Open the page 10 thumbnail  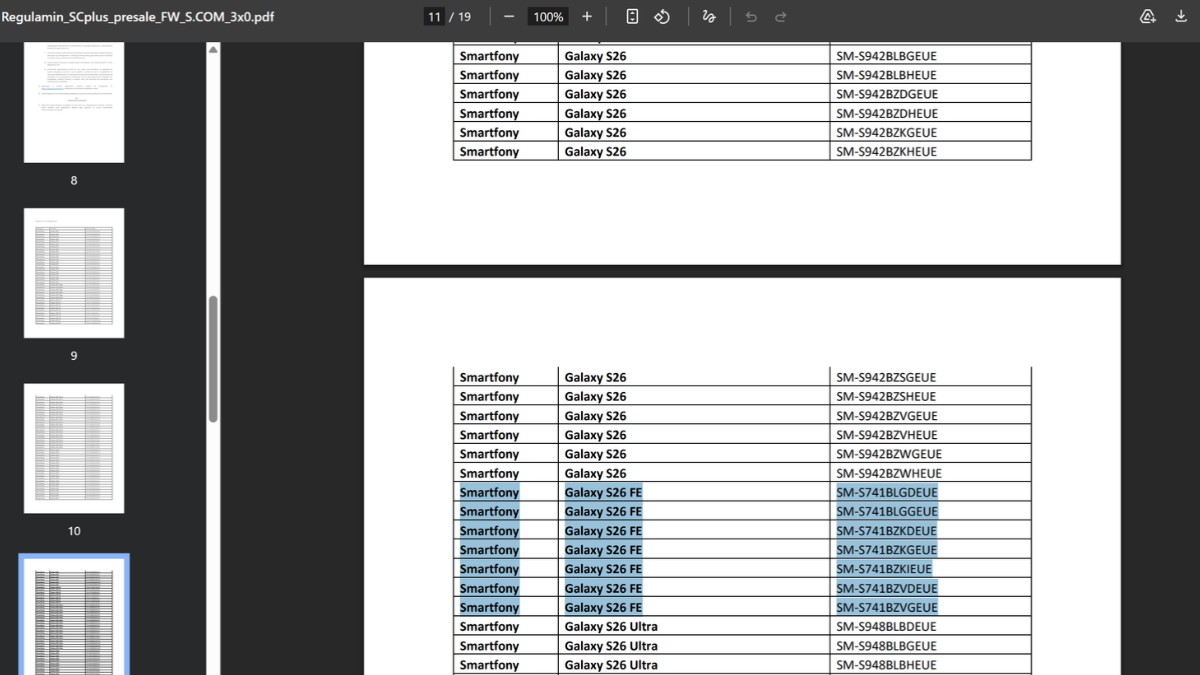click(74, 448)
